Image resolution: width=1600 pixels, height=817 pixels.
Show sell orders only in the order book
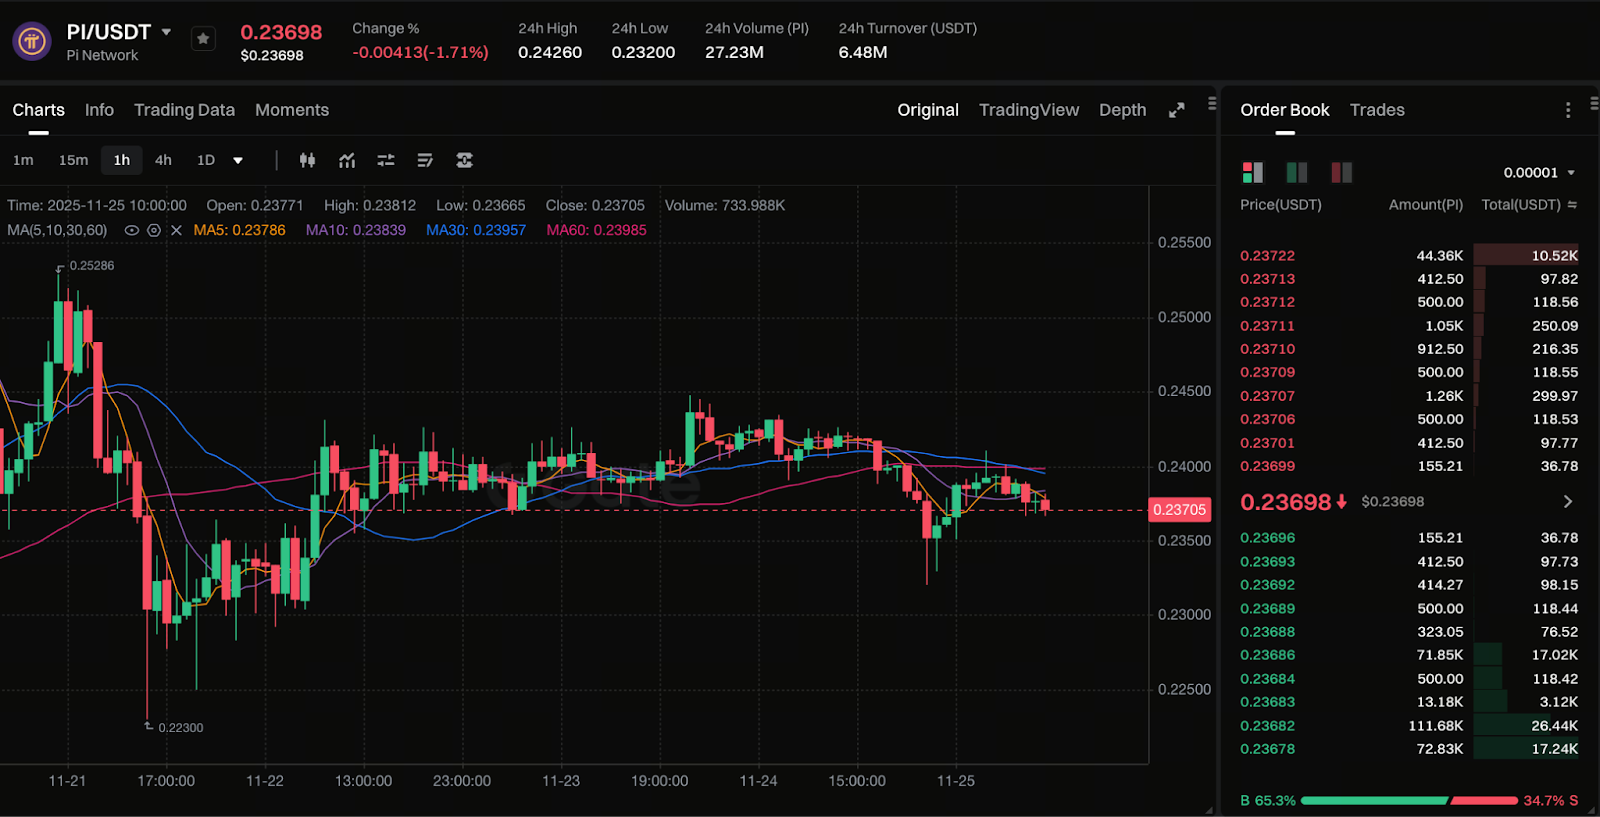click(1342, 172)
